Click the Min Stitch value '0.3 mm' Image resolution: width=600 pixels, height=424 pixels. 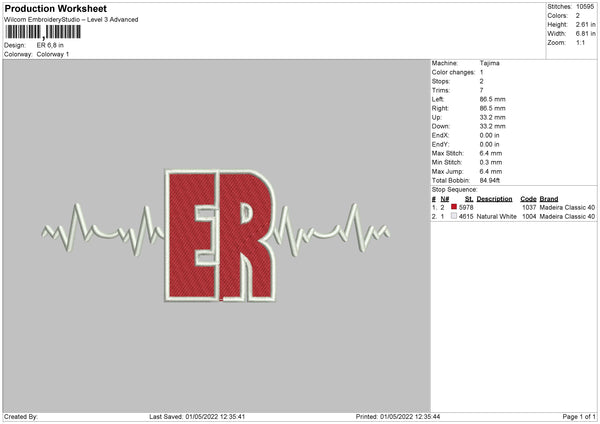click(491, 162)
